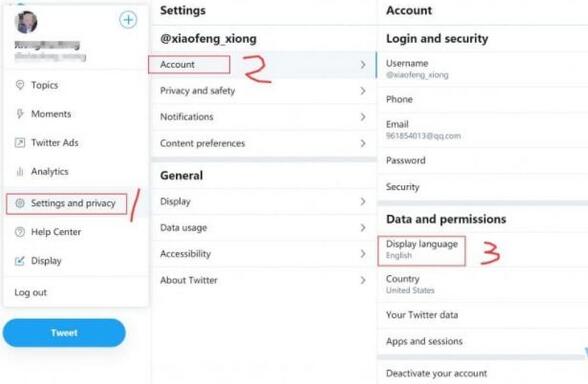Click the Moments lightning icon

click(20, 114)
